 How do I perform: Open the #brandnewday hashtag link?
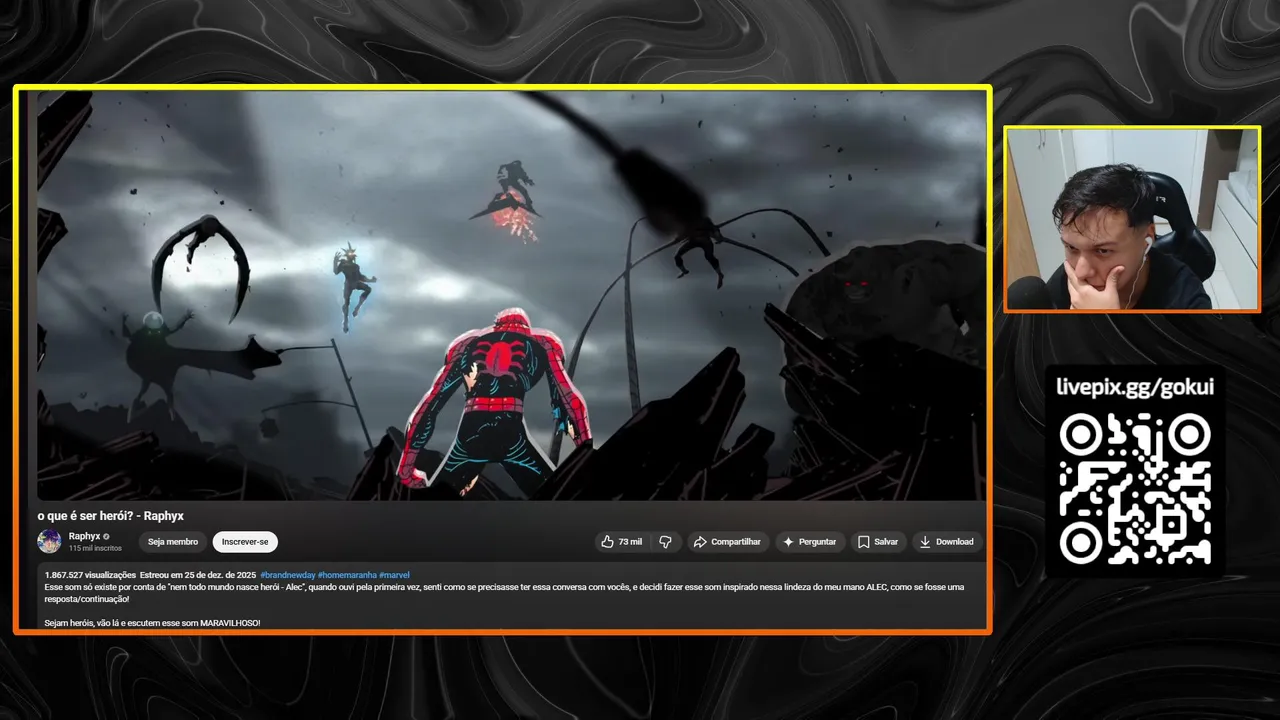288,575
